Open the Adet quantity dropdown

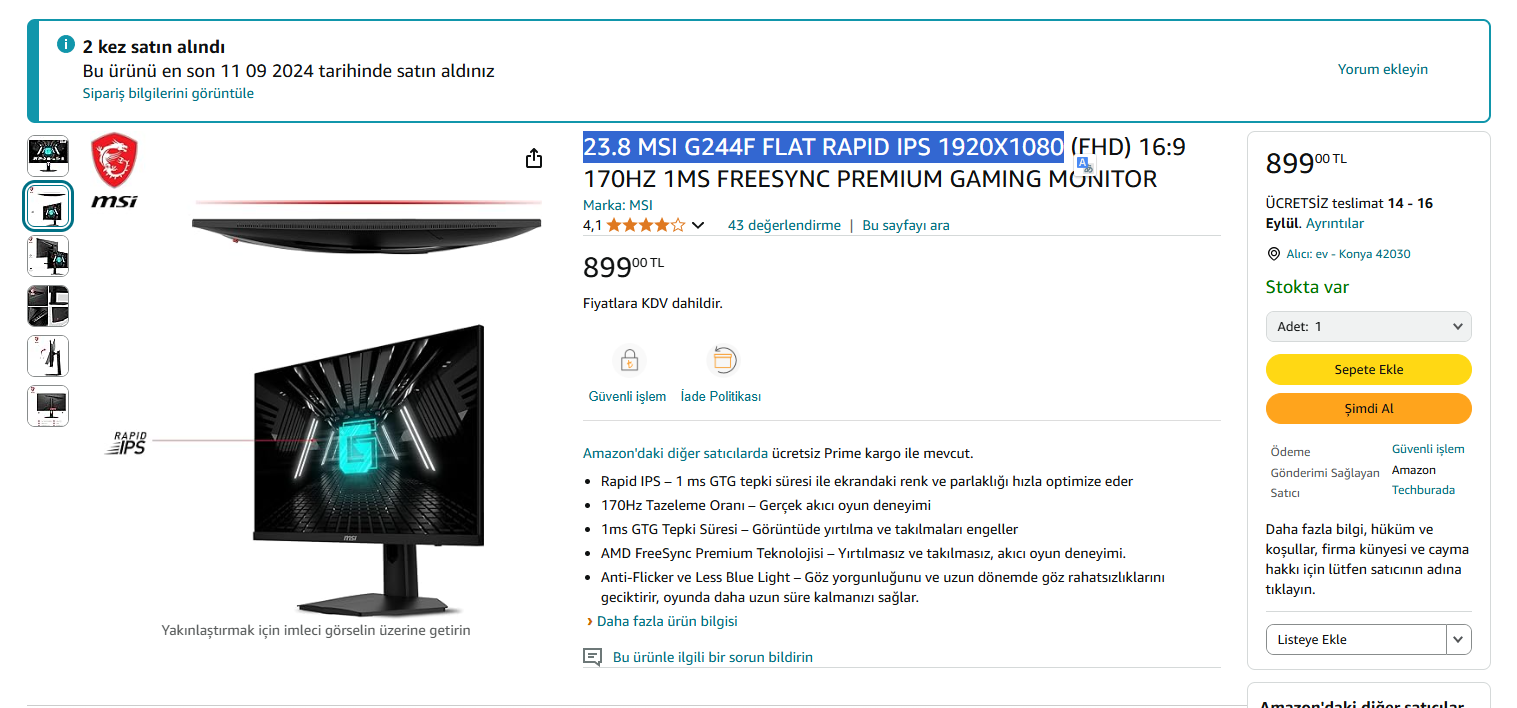pos(1368,327)
